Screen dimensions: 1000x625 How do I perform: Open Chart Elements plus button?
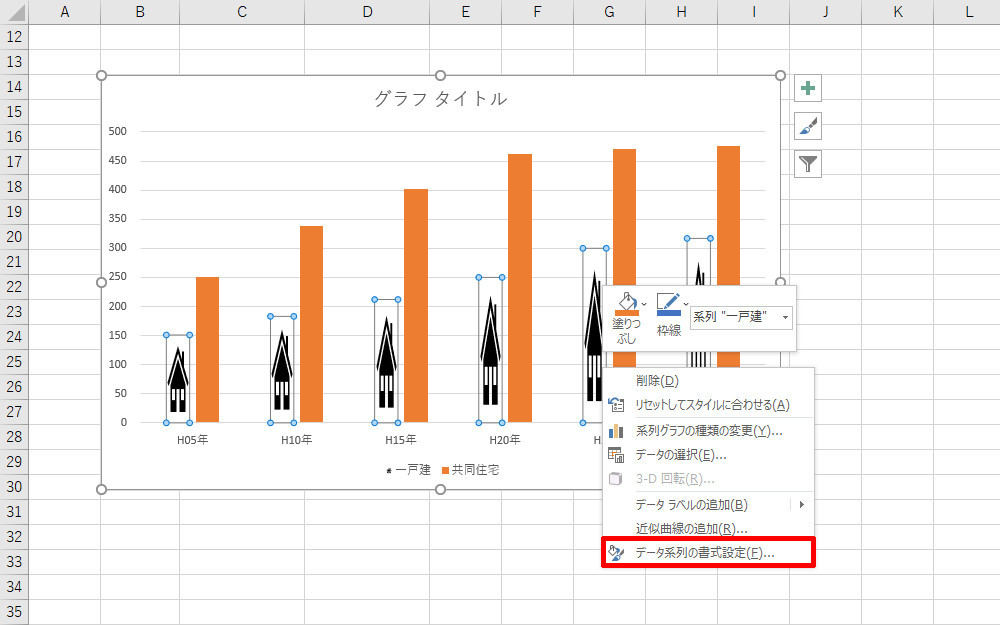807,88
